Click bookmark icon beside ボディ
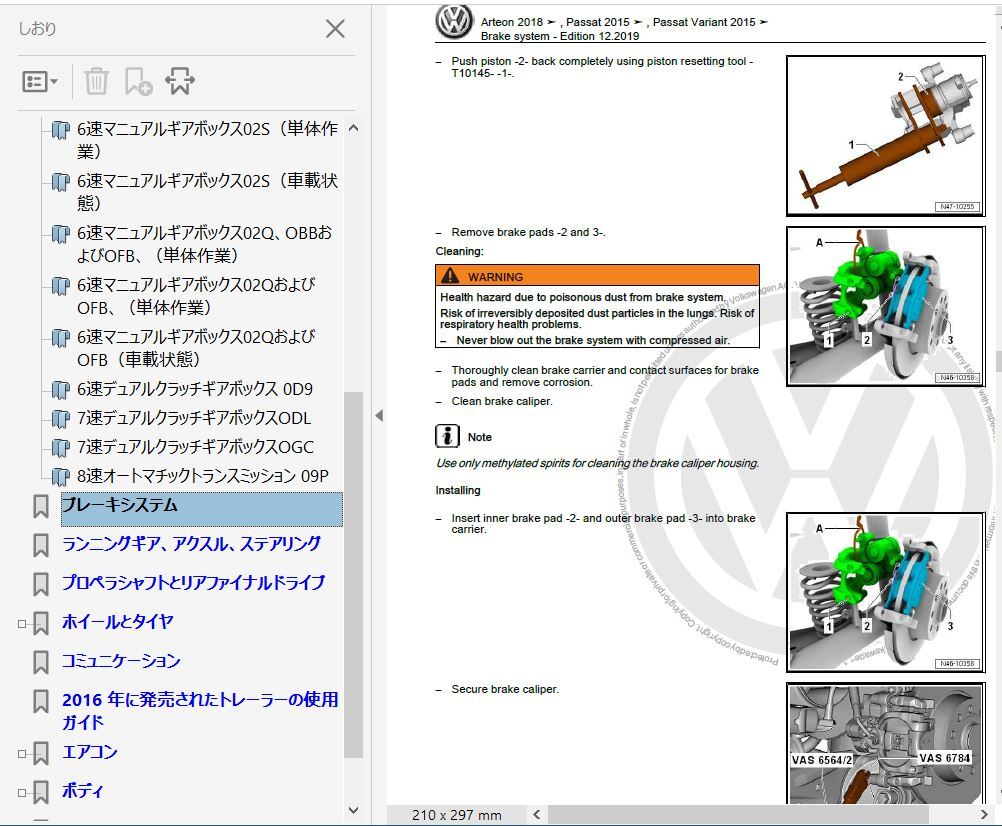1002x826 pixels. (41, 792)
